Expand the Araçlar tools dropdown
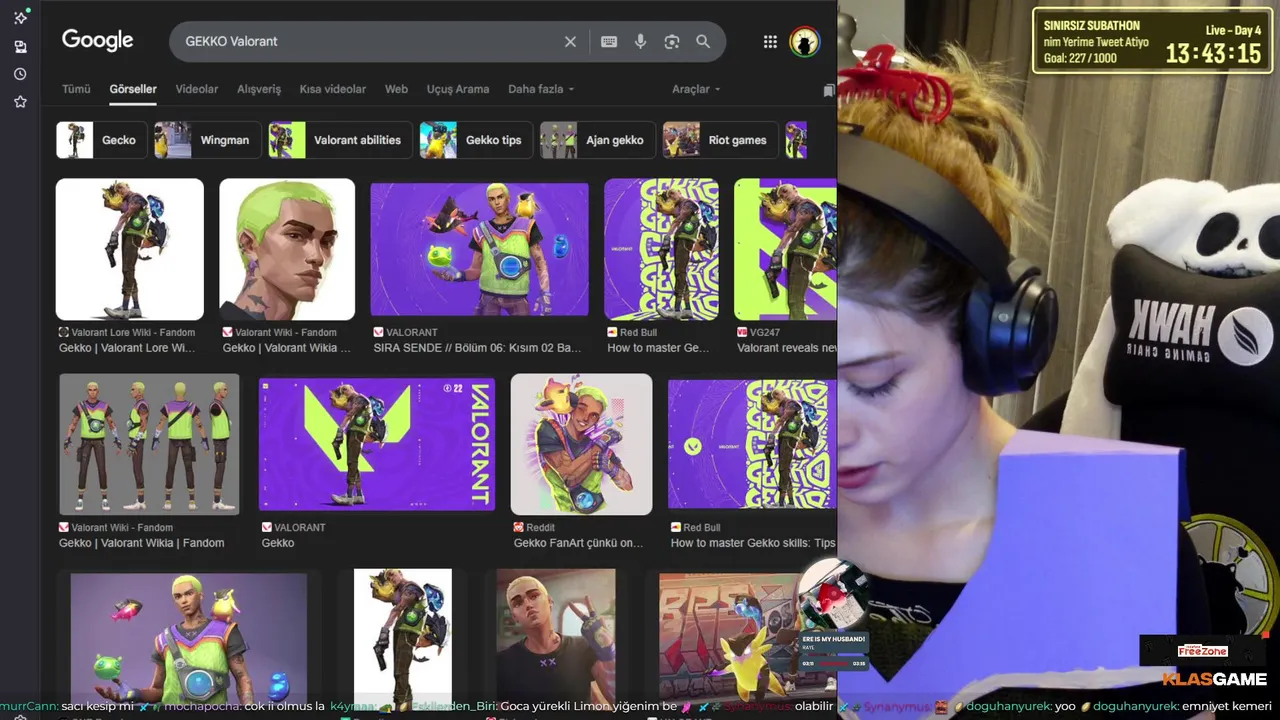The width and height of the screenshot is (1280, 720). pyautogui.click(x=696, y=89)
